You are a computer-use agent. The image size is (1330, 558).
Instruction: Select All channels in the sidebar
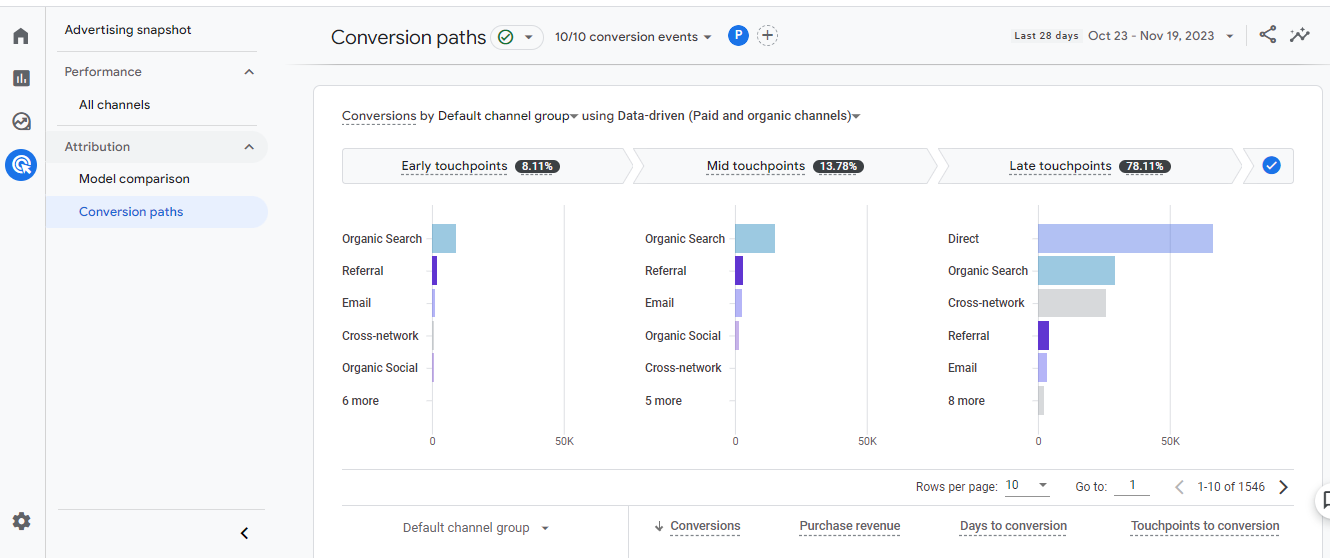115,105
